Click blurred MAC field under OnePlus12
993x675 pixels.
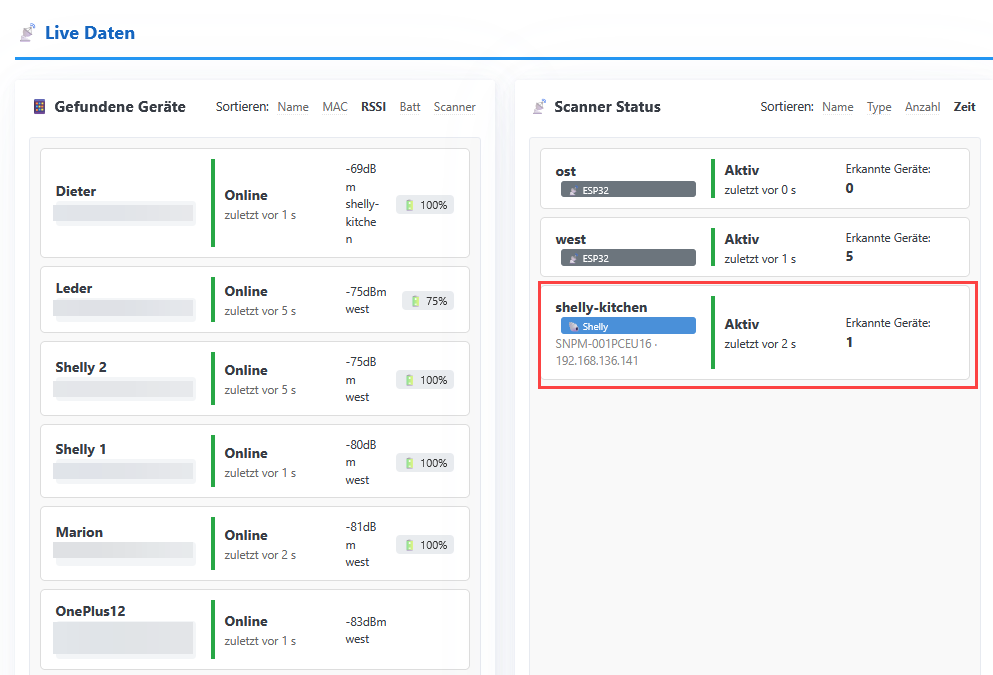(x=123, y=638)
